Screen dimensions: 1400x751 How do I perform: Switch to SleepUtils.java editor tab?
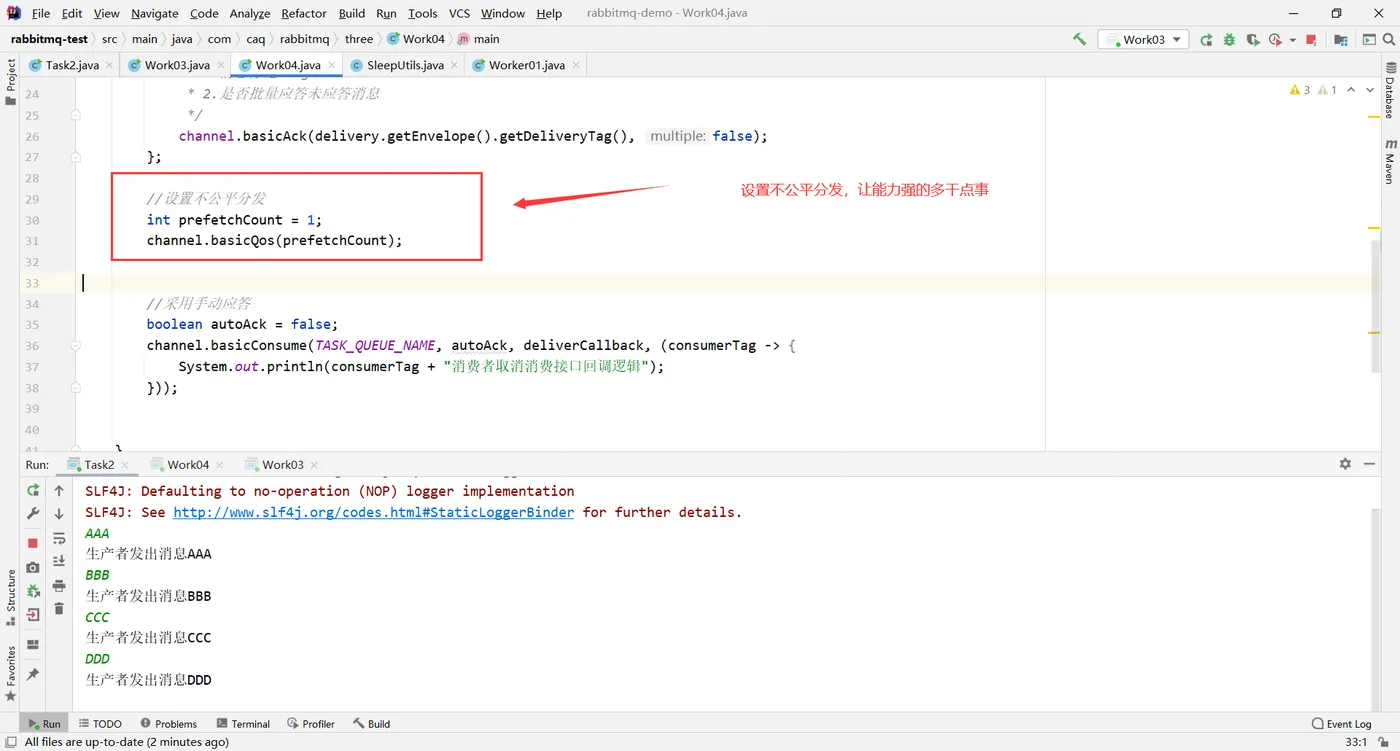(x=405, y=65)
